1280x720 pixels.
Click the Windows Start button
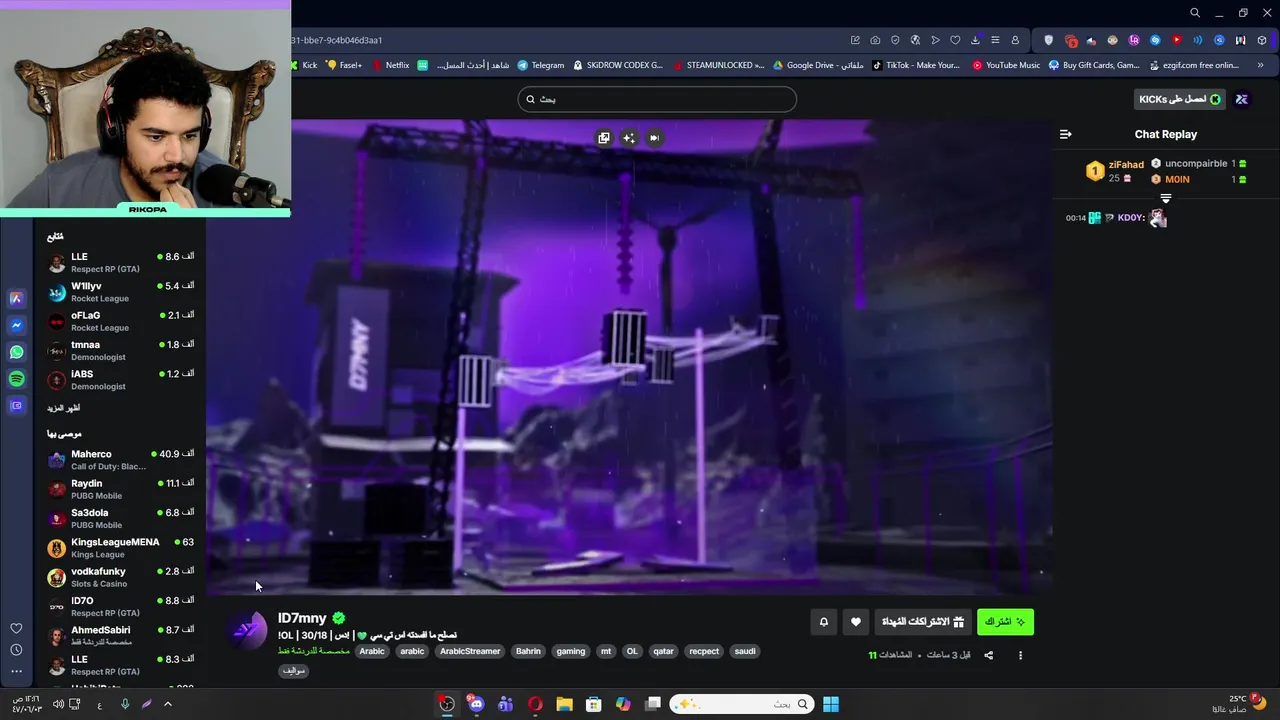tap(830, 704)
